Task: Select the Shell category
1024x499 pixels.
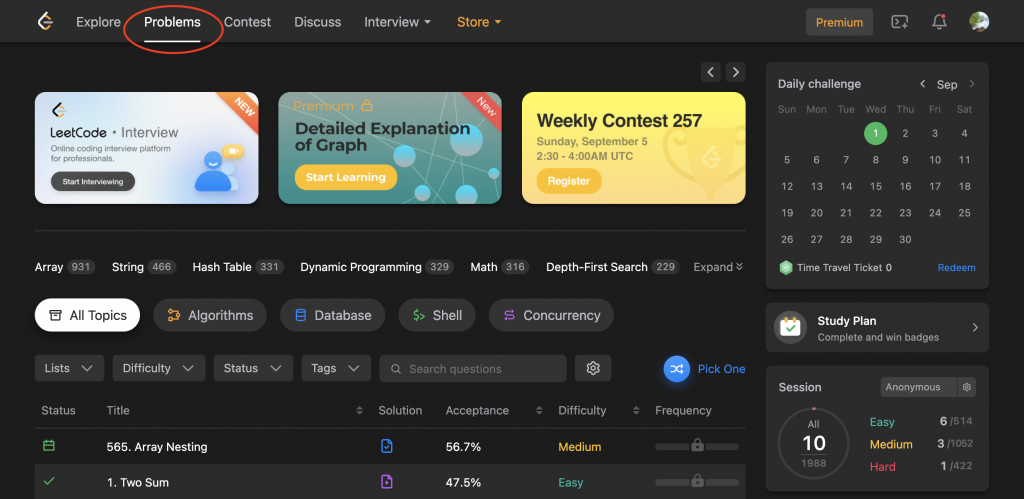Action: [x=437, y=315]
